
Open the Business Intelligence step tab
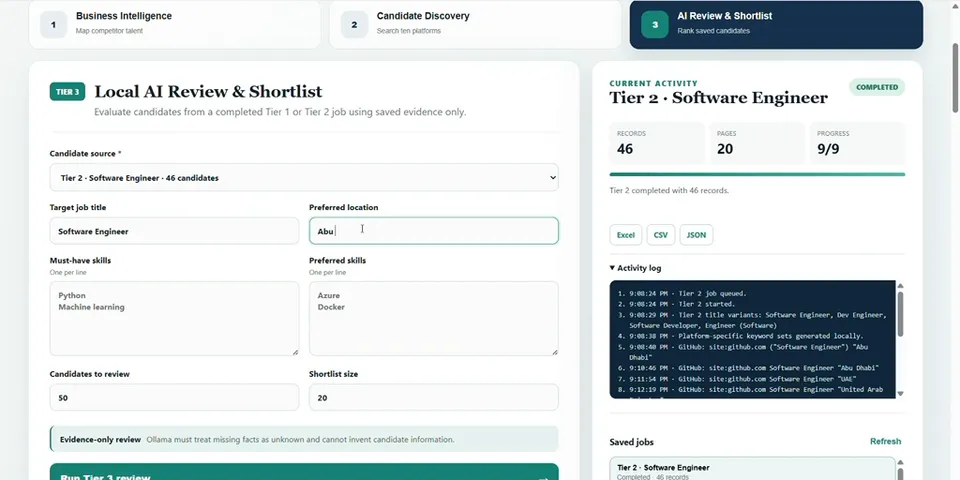174,24
